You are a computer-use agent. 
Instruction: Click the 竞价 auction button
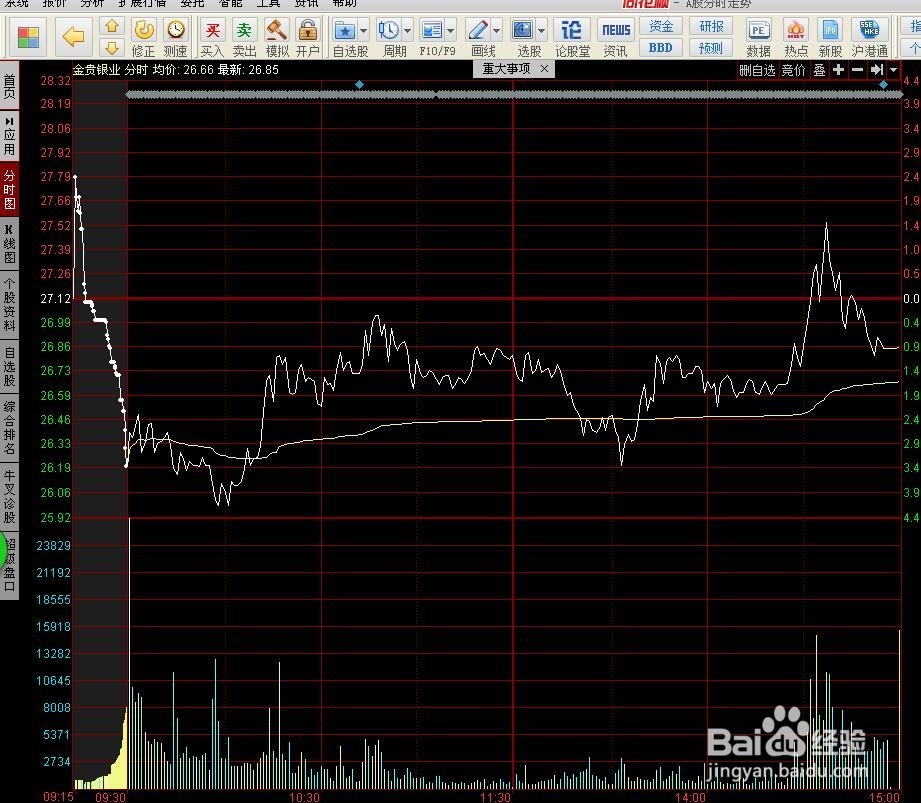(794, 70)
